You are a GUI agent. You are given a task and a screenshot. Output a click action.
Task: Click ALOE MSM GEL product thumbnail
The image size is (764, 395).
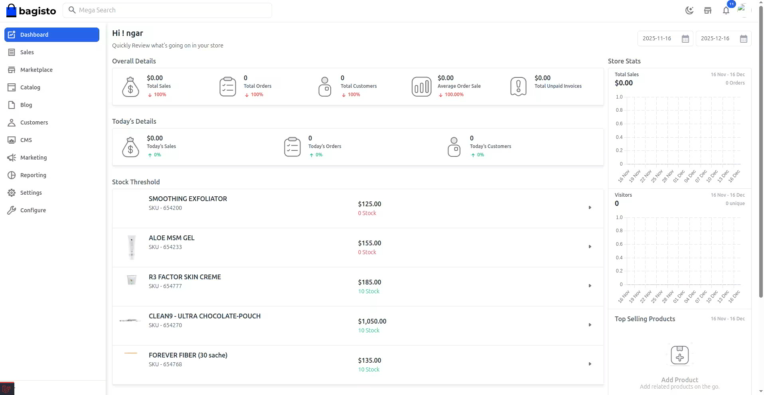point(131,247)
